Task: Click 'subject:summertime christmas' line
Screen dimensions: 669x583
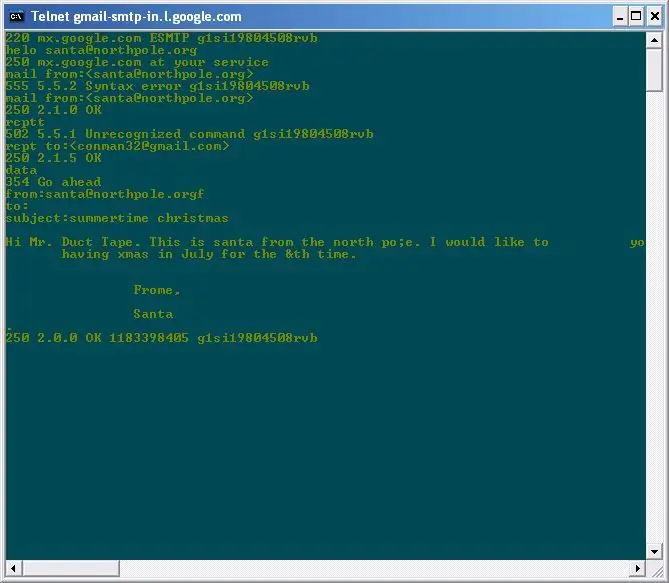Action: pyautogui.click(x=117, y=218)
